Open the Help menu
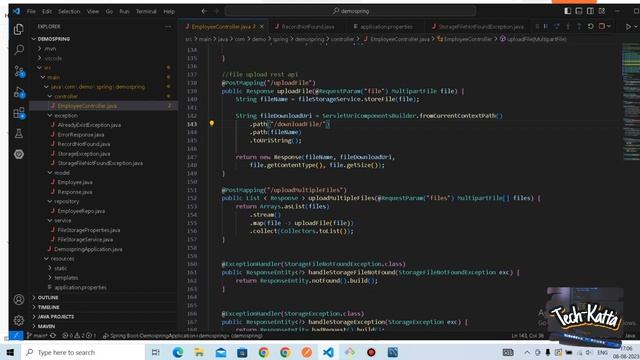Screen dimensions: 640x360 pyautogui.click(x=169, y=11)
